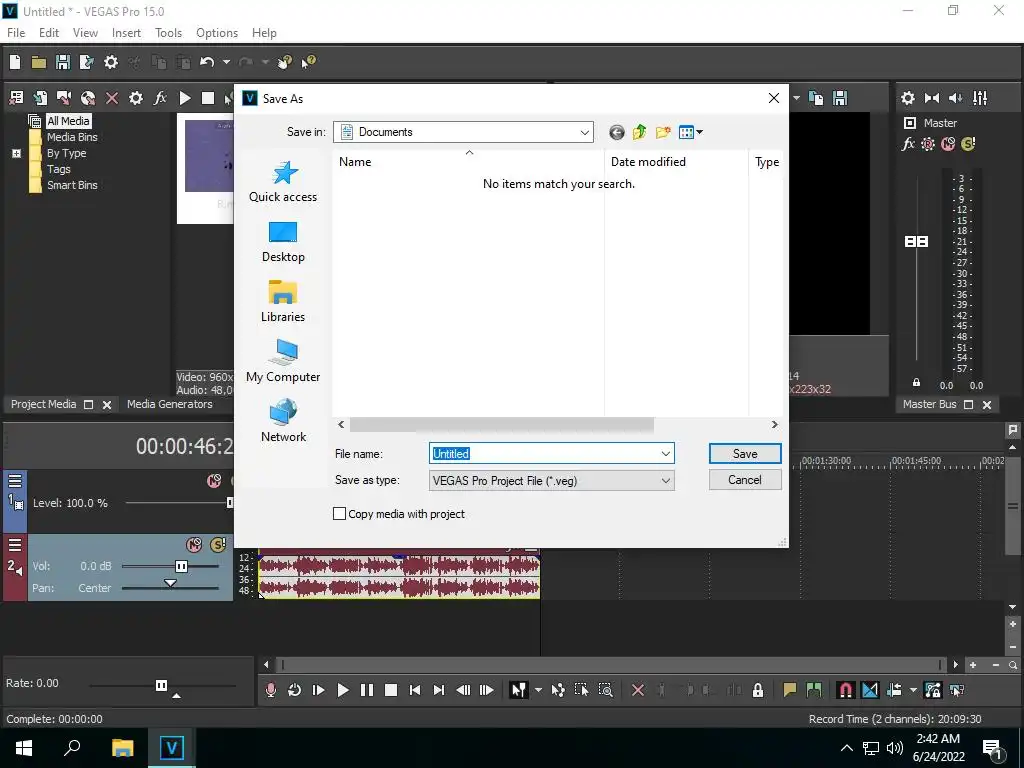Click the New project icon in the main toolbar

click(15, 62)
